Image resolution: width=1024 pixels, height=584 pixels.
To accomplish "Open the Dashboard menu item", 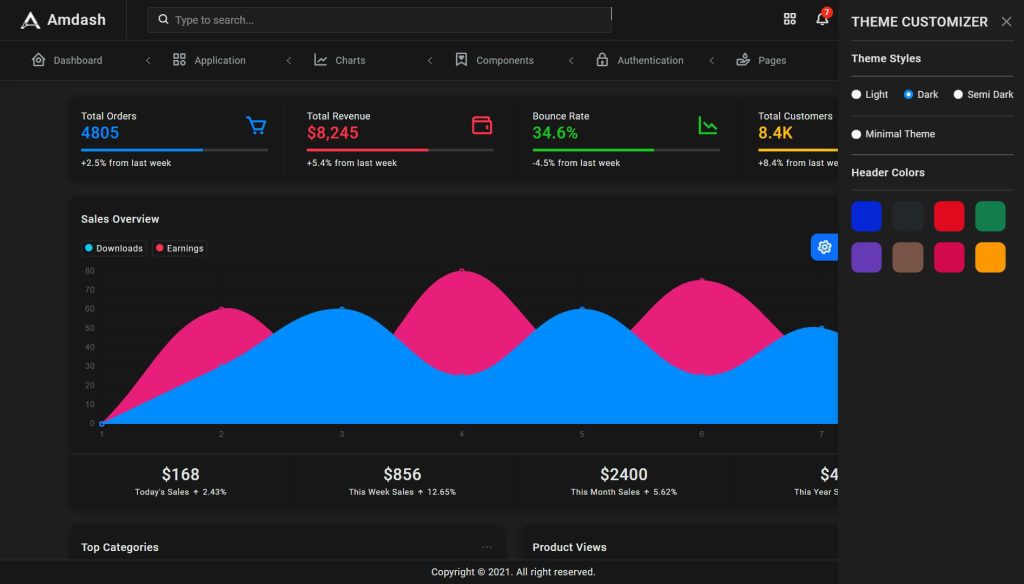I will (69, 60).
